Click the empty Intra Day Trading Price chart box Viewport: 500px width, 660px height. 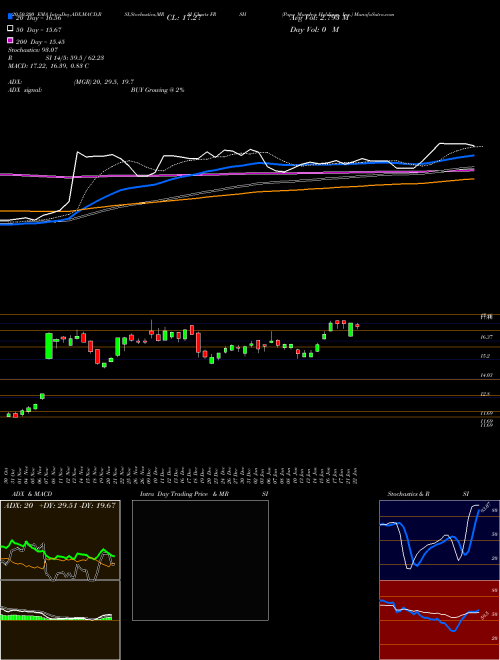(200, 560)
